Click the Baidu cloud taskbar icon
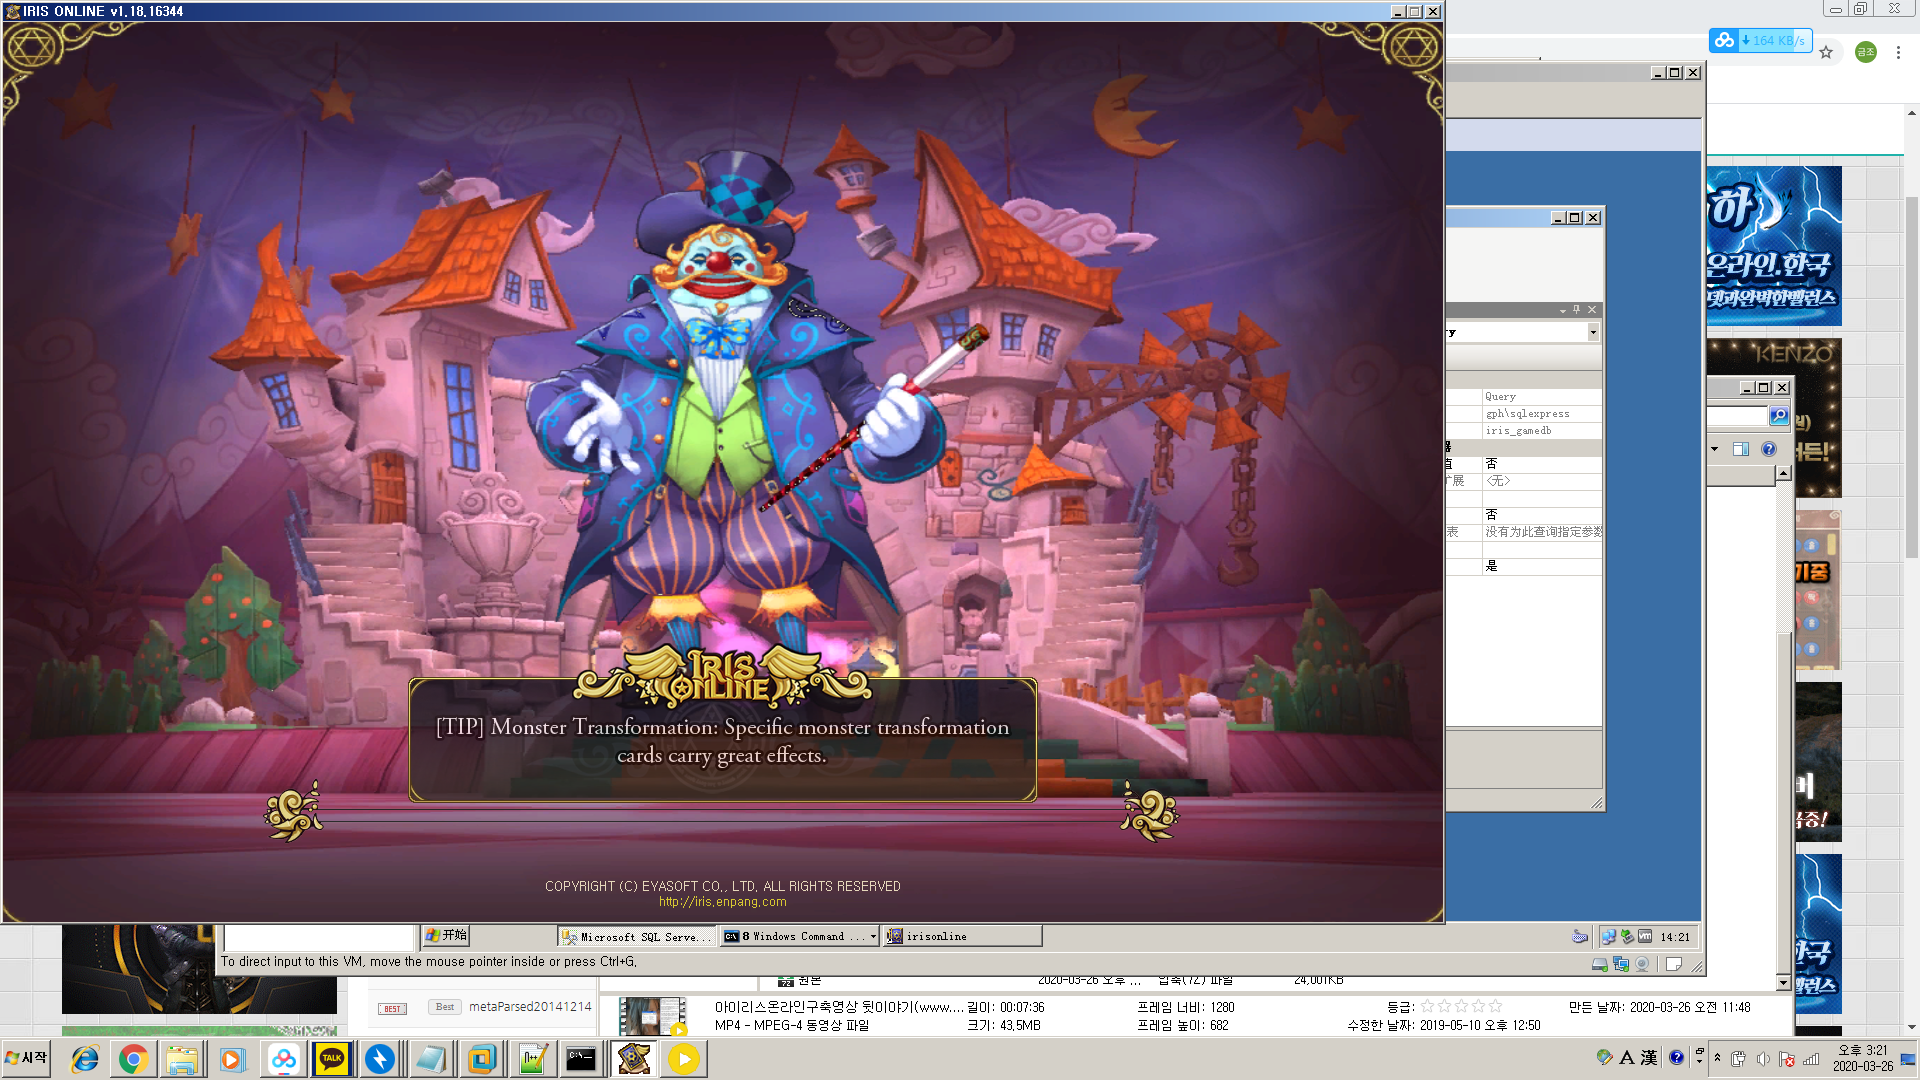The image size is (1920, 1080). (x=283, y=1059)
